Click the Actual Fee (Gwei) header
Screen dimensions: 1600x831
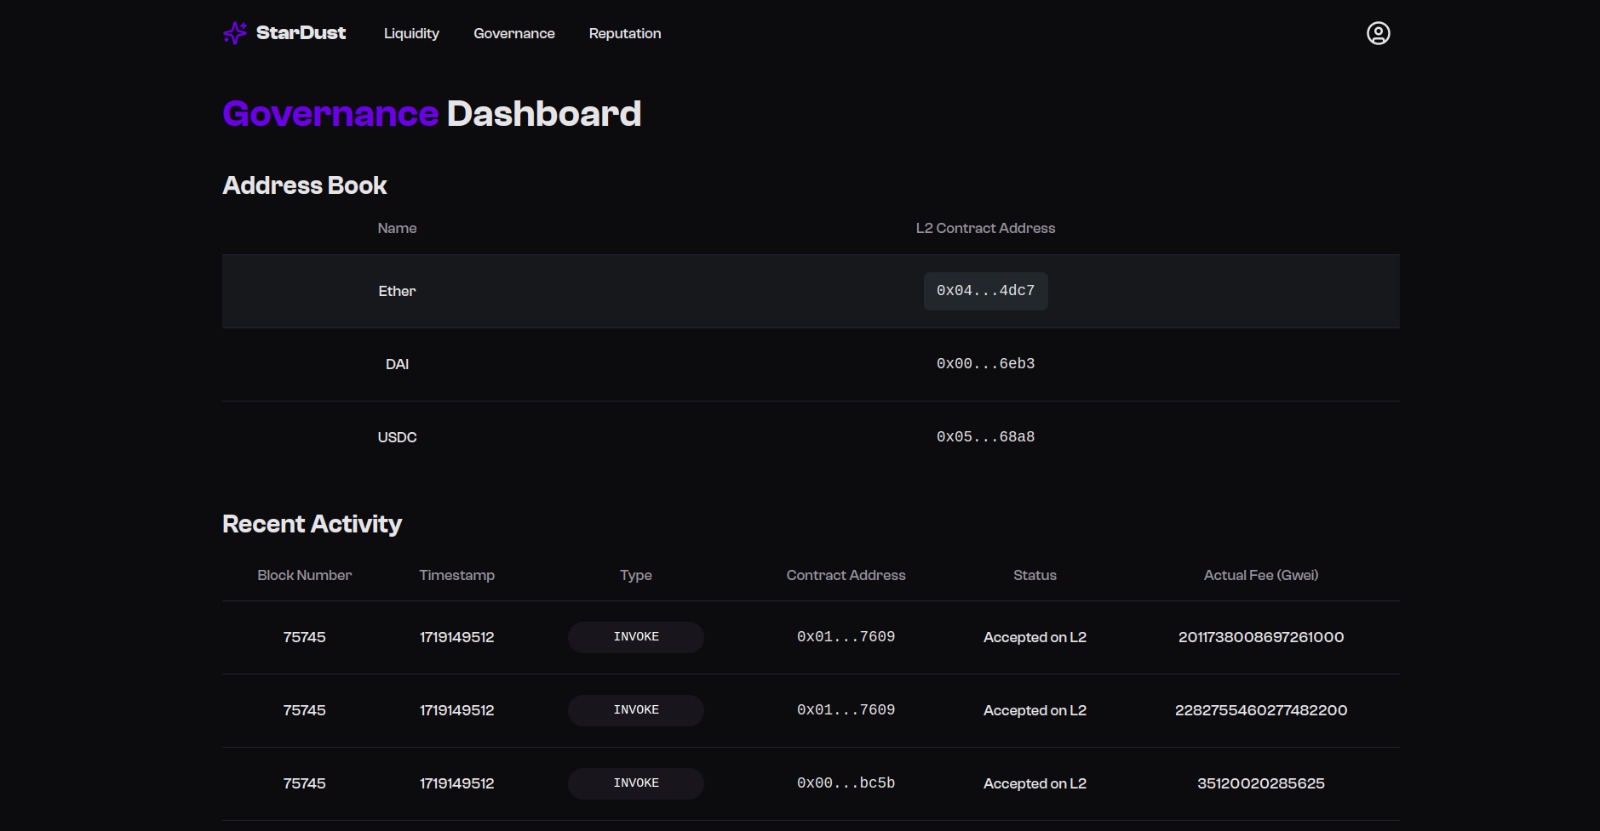click(x=1261, y=575)
